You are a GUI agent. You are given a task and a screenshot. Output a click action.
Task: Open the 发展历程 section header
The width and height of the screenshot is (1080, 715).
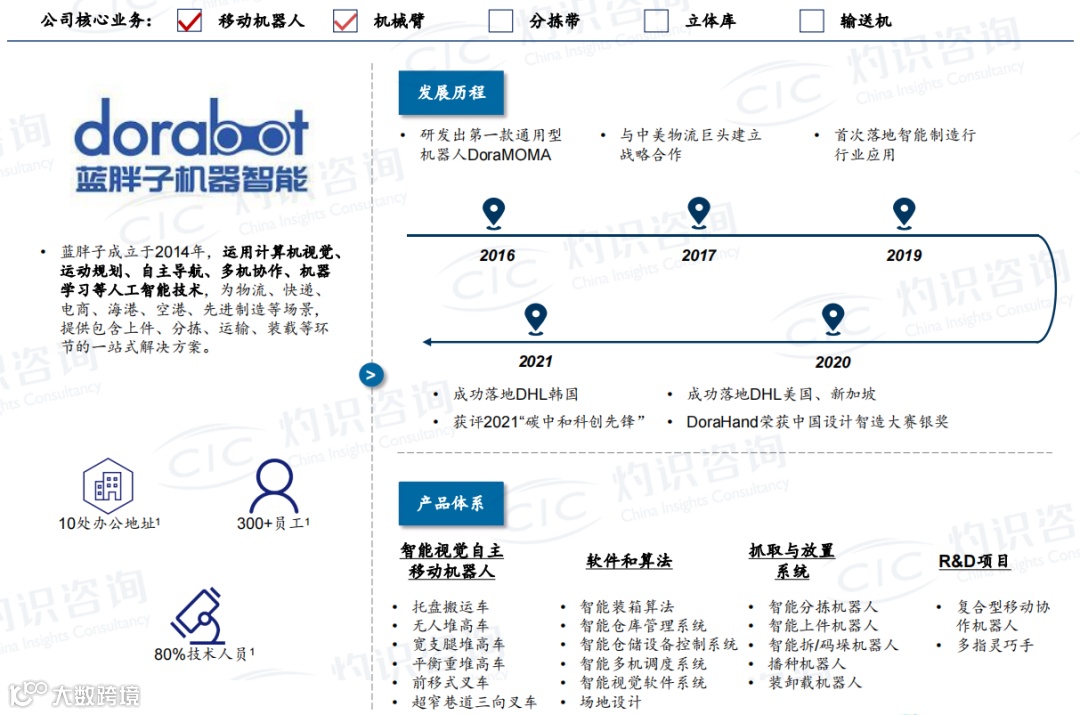click(451, 92)
